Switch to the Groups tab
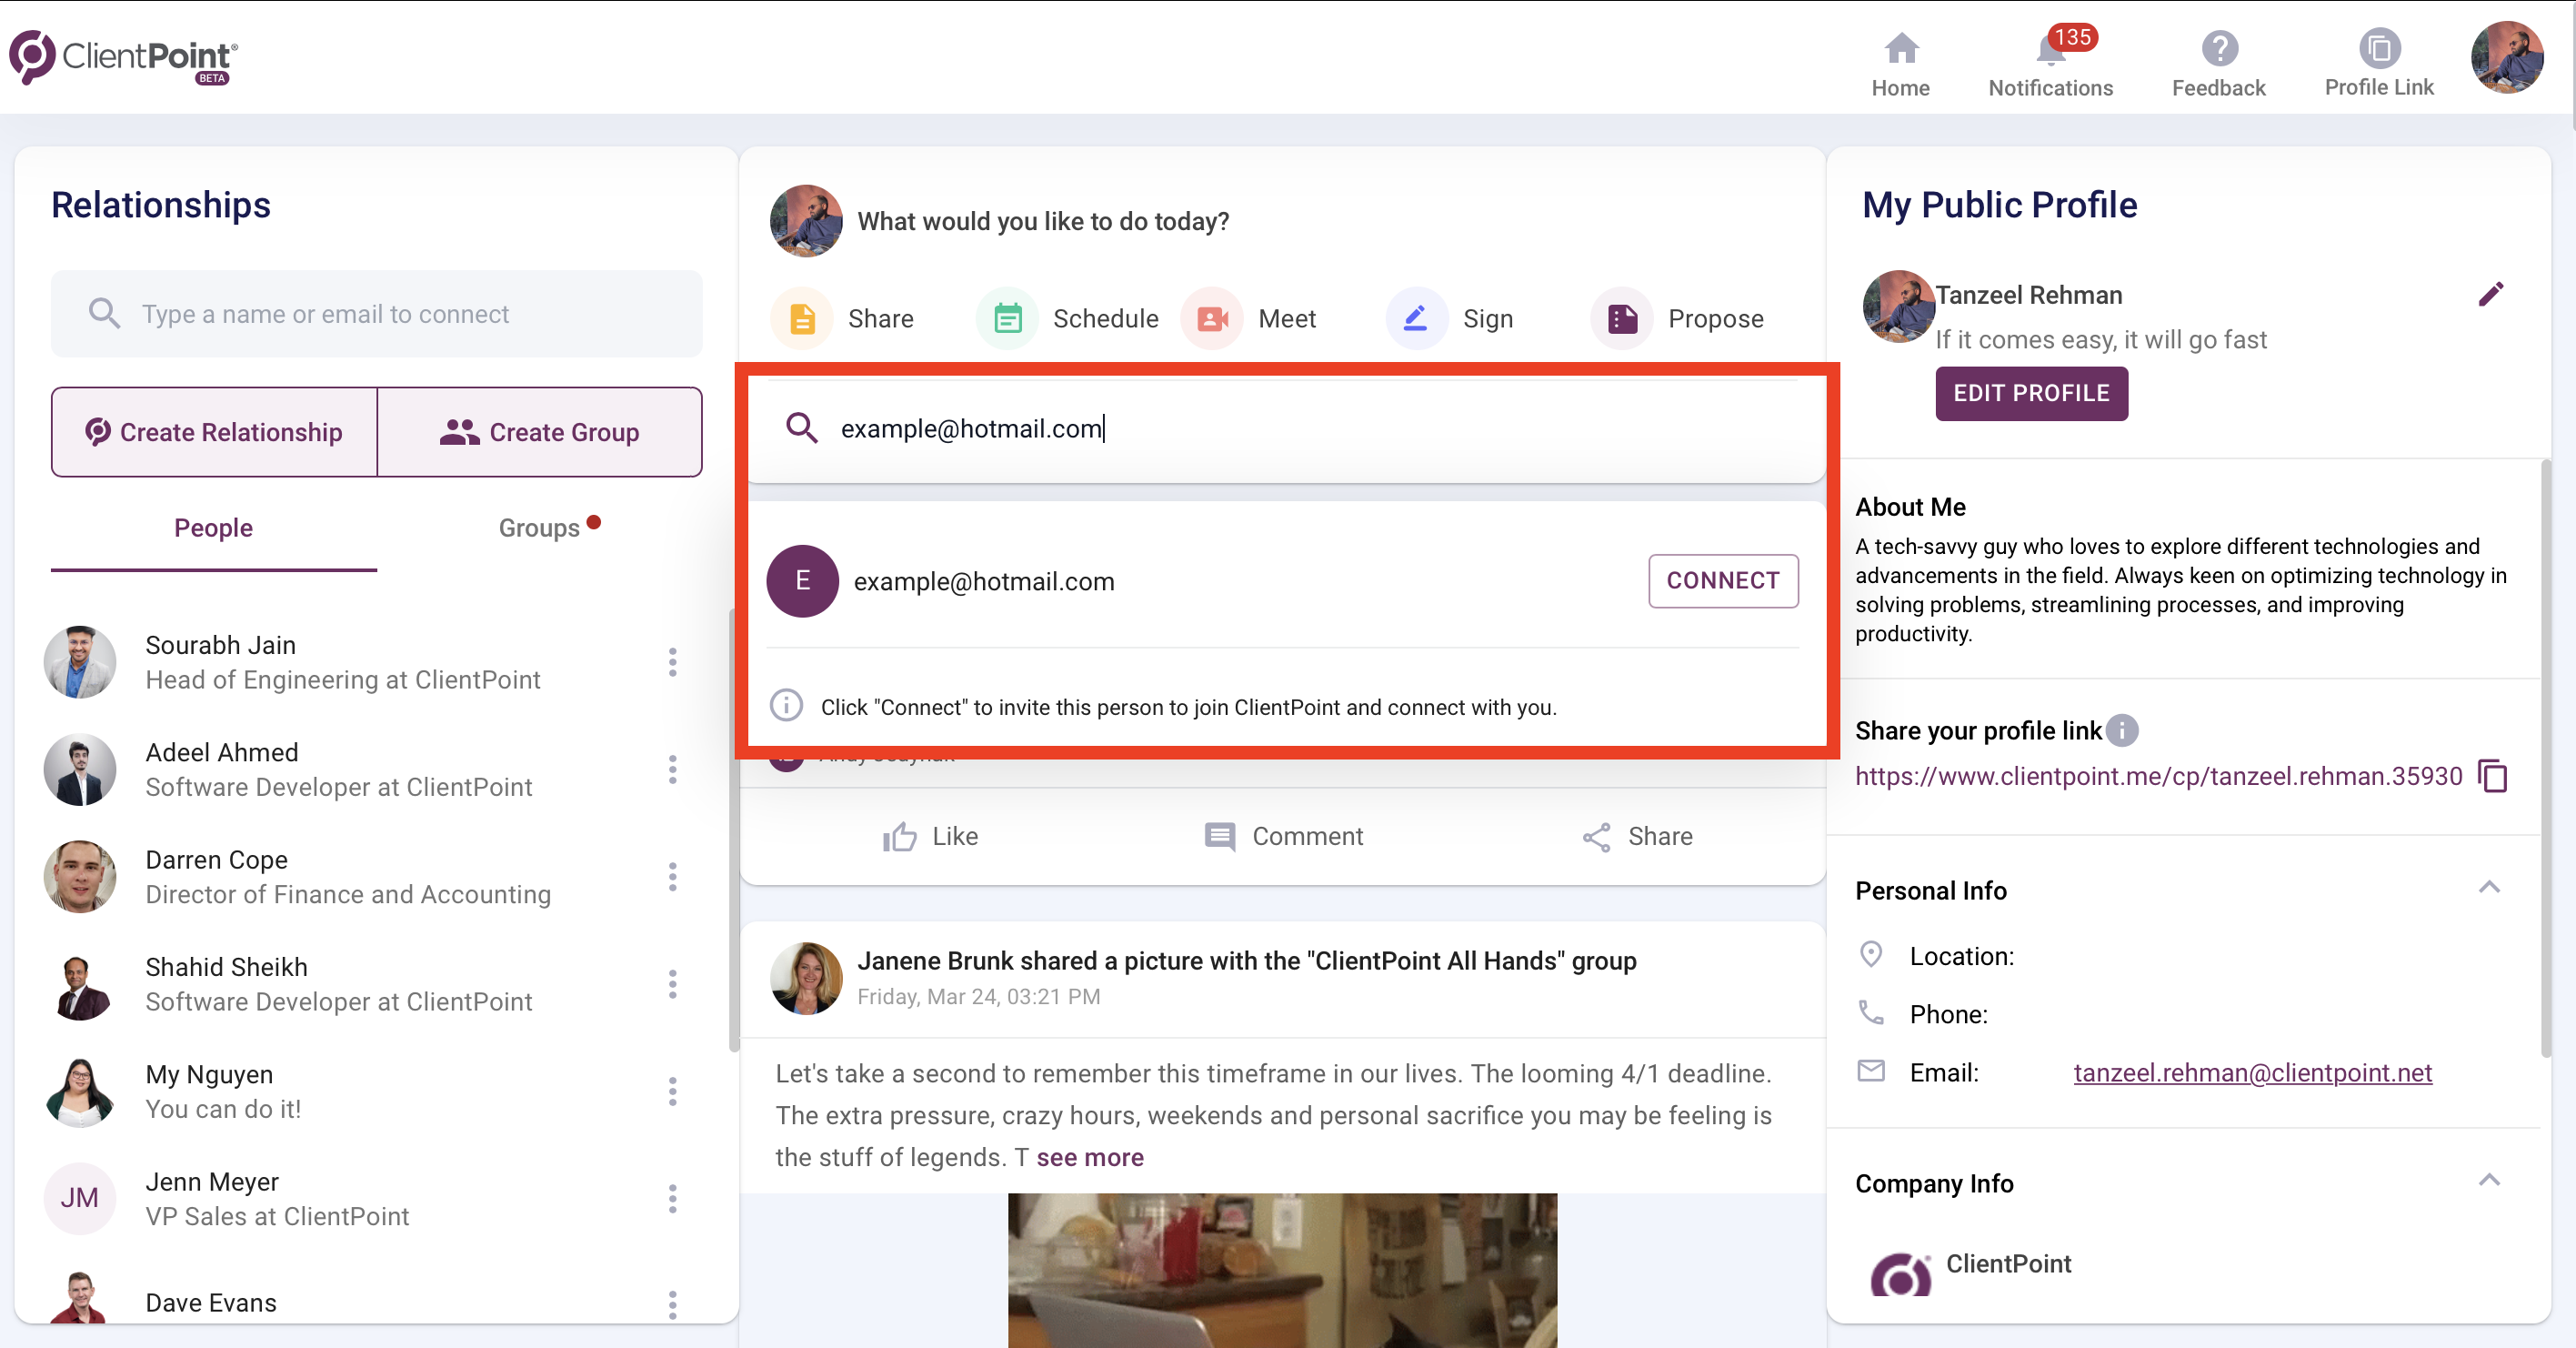 pyautogui.click(x=539, y=528)
